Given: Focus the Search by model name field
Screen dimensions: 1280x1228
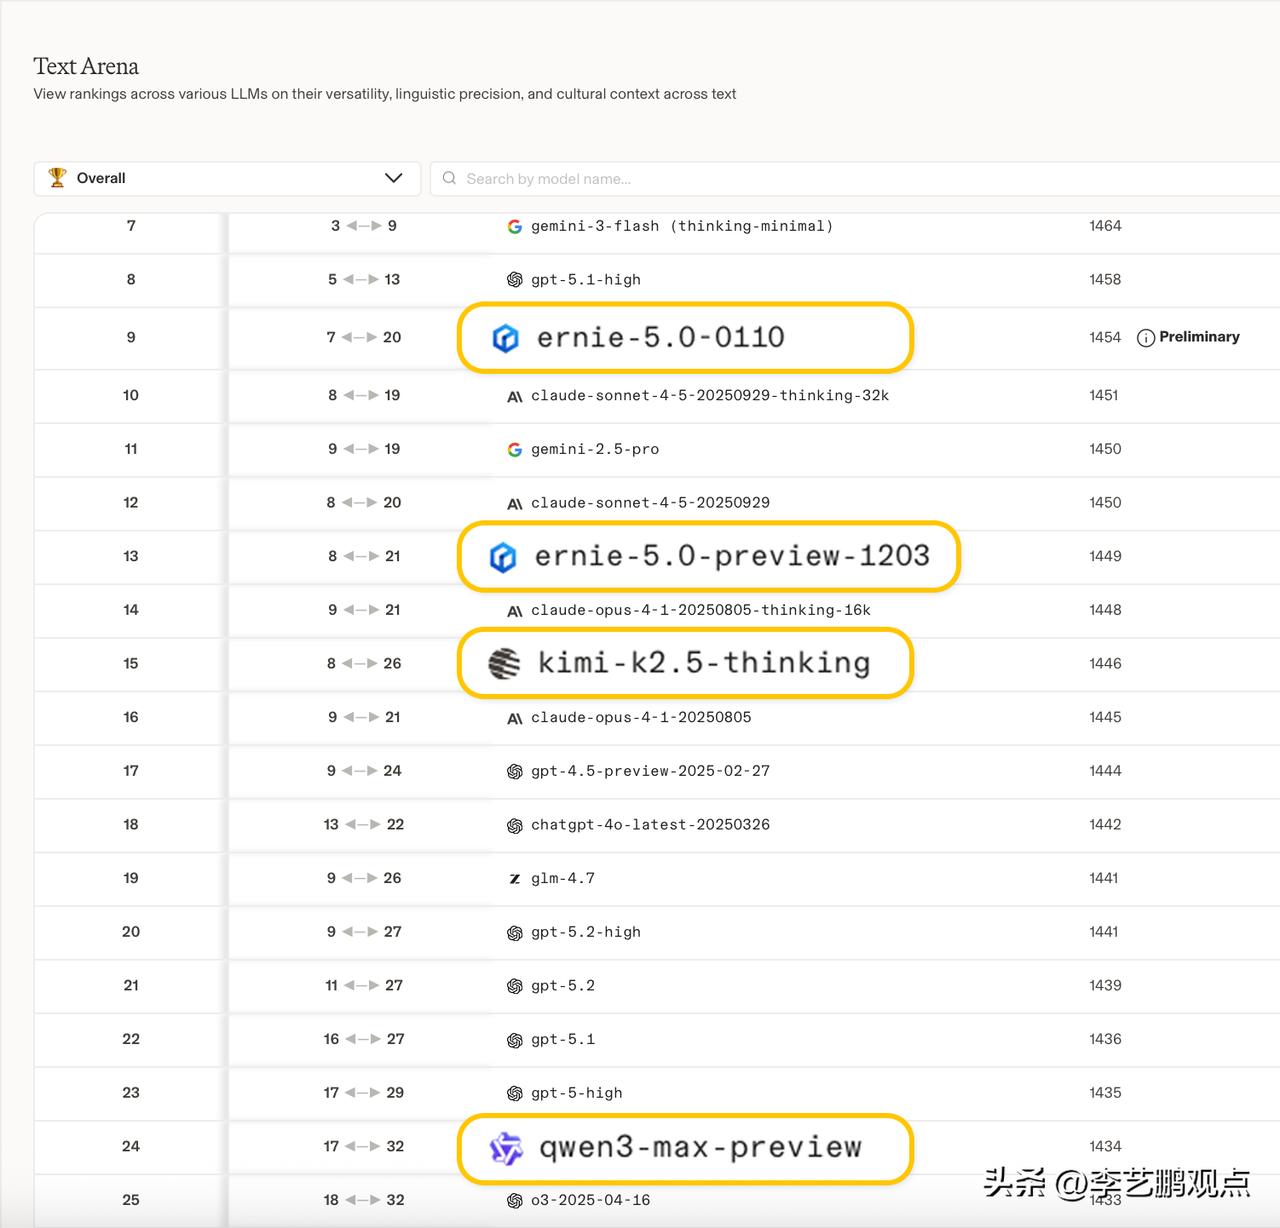Looking at the screenshot, I should (x=855, y=178).
